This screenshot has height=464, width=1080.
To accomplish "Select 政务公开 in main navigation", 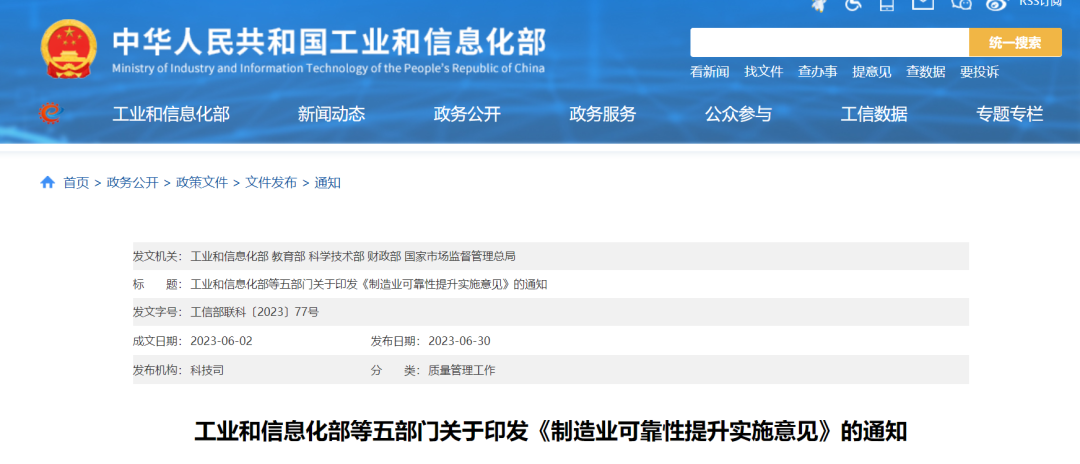I will coord(467,114).
